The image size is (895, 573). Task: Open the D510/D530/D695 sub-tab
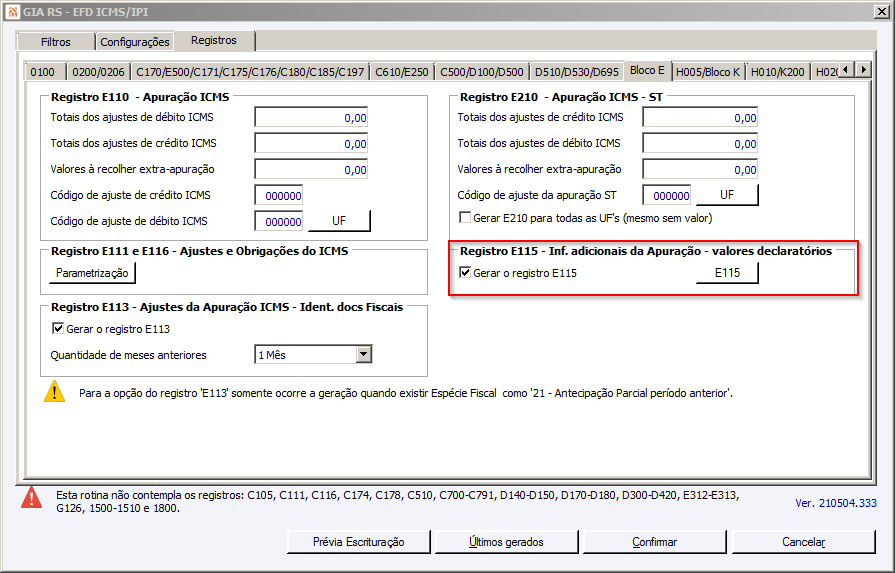576,72
